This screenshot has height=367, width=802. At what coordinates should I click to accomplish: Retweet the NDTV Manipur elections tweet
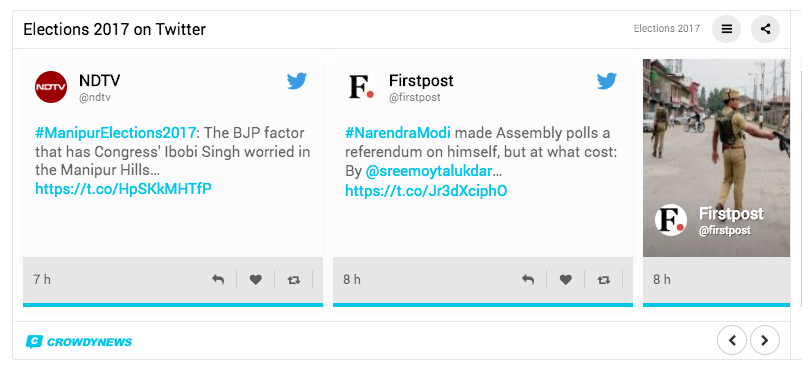point(294,280)
